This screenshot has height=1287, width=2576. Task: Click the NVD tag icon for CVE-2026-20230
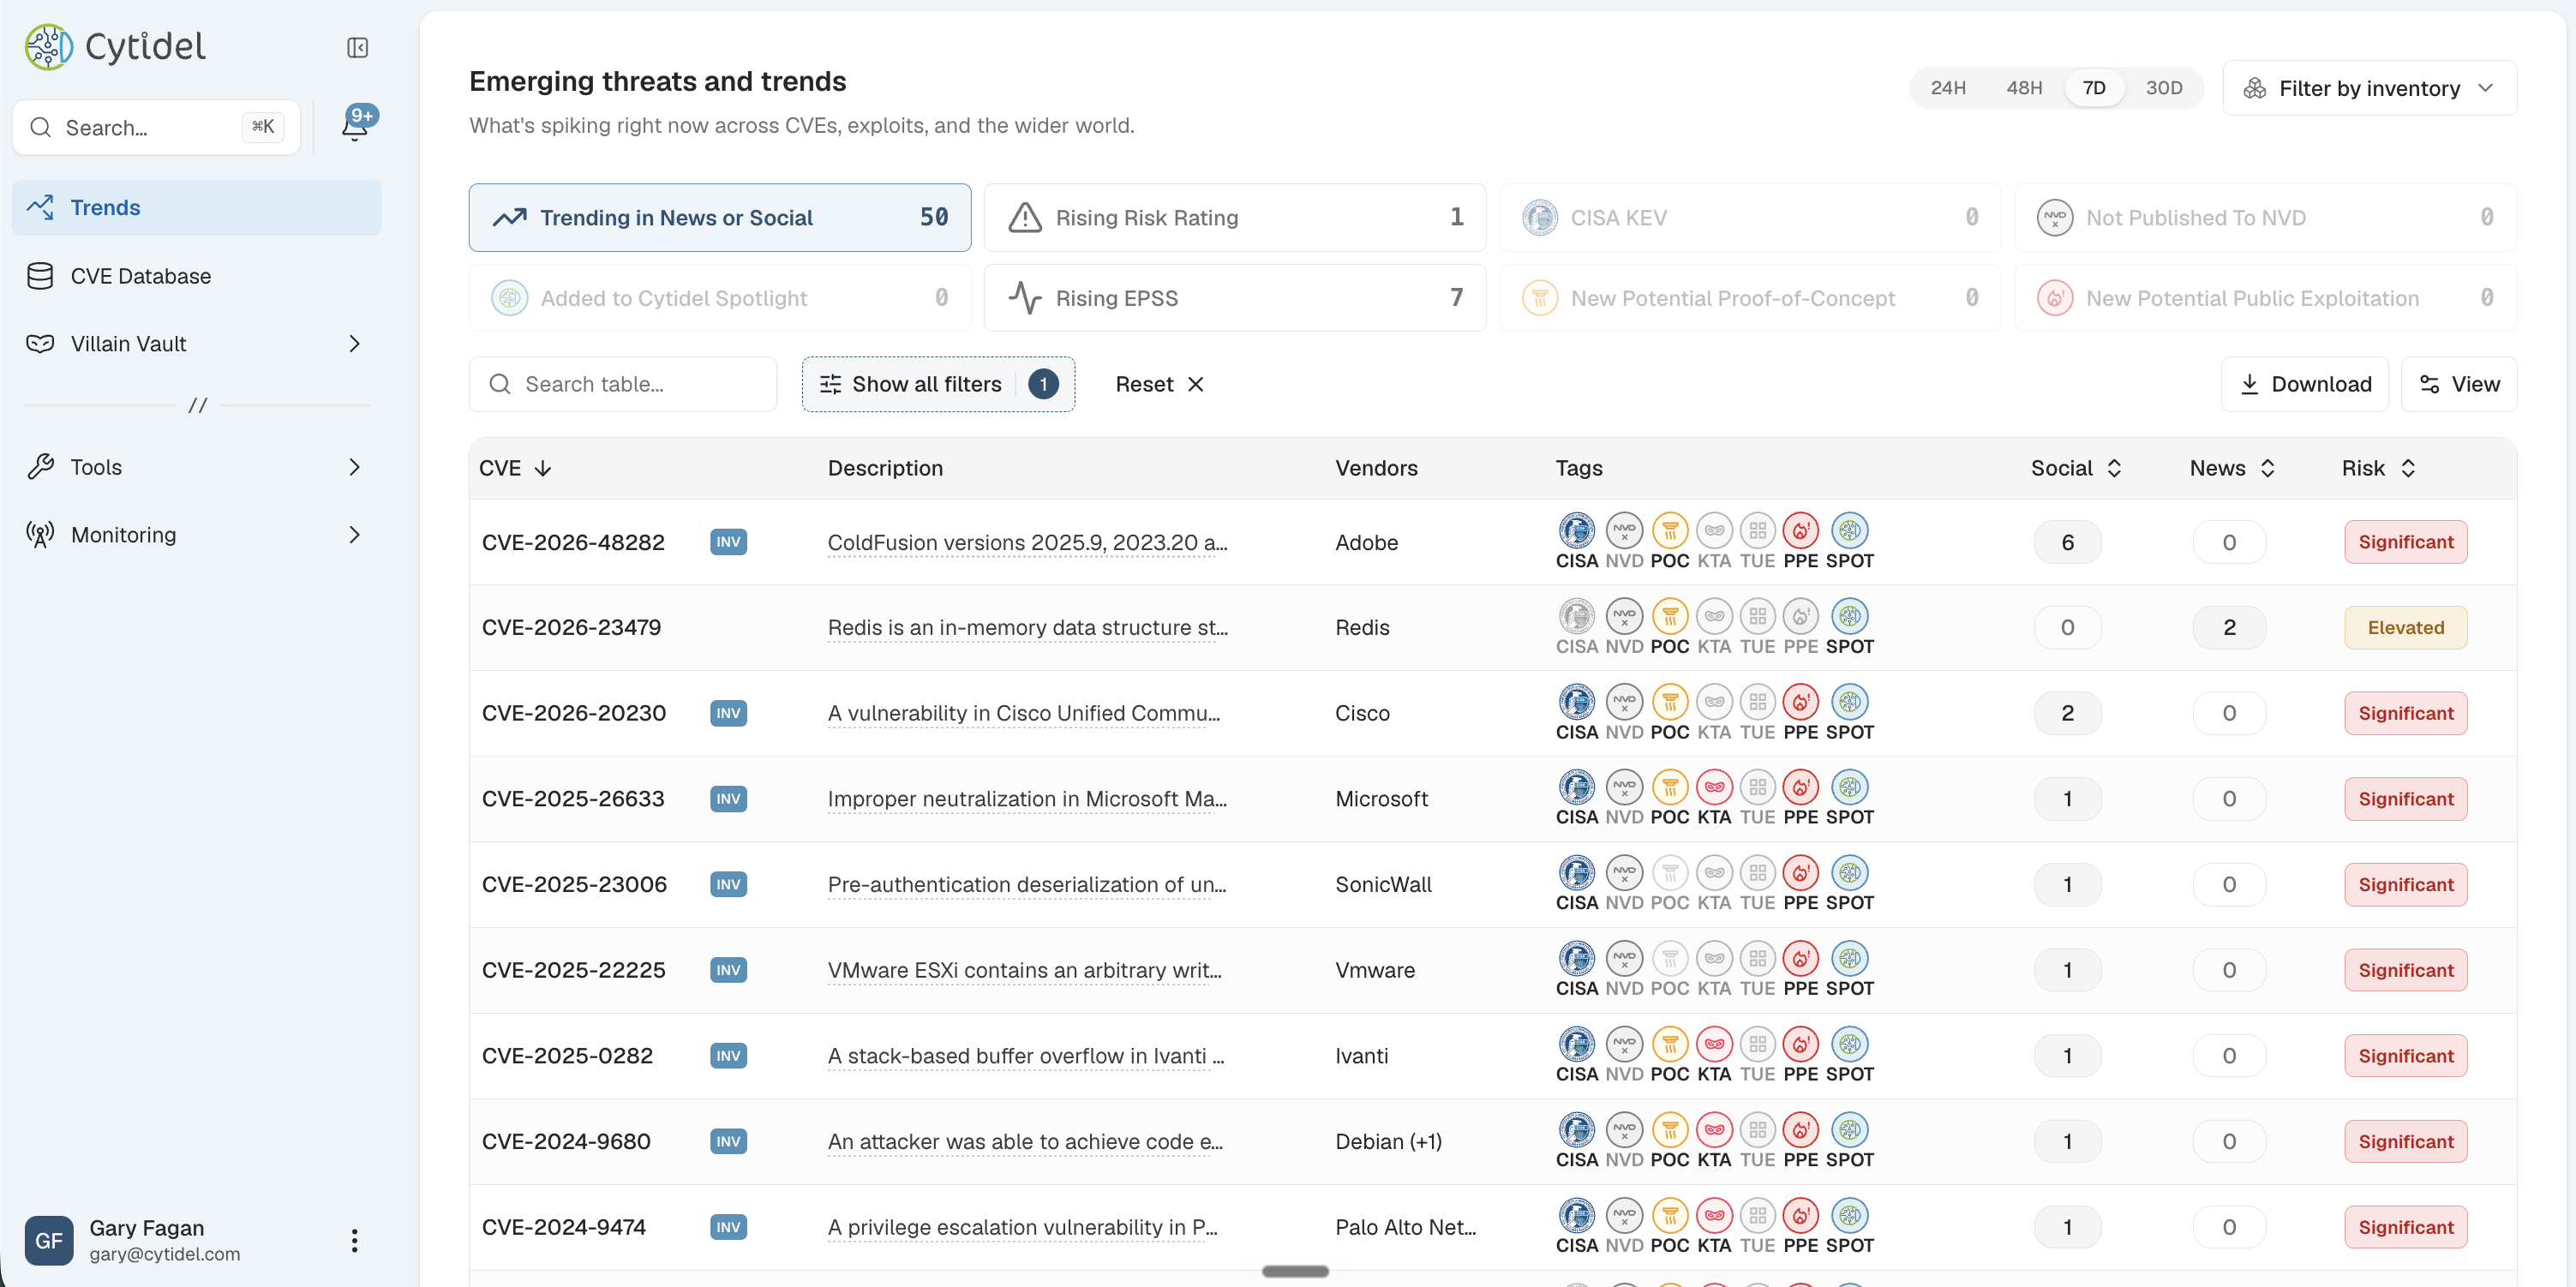pyautogui.click(x=1624, y=702)
